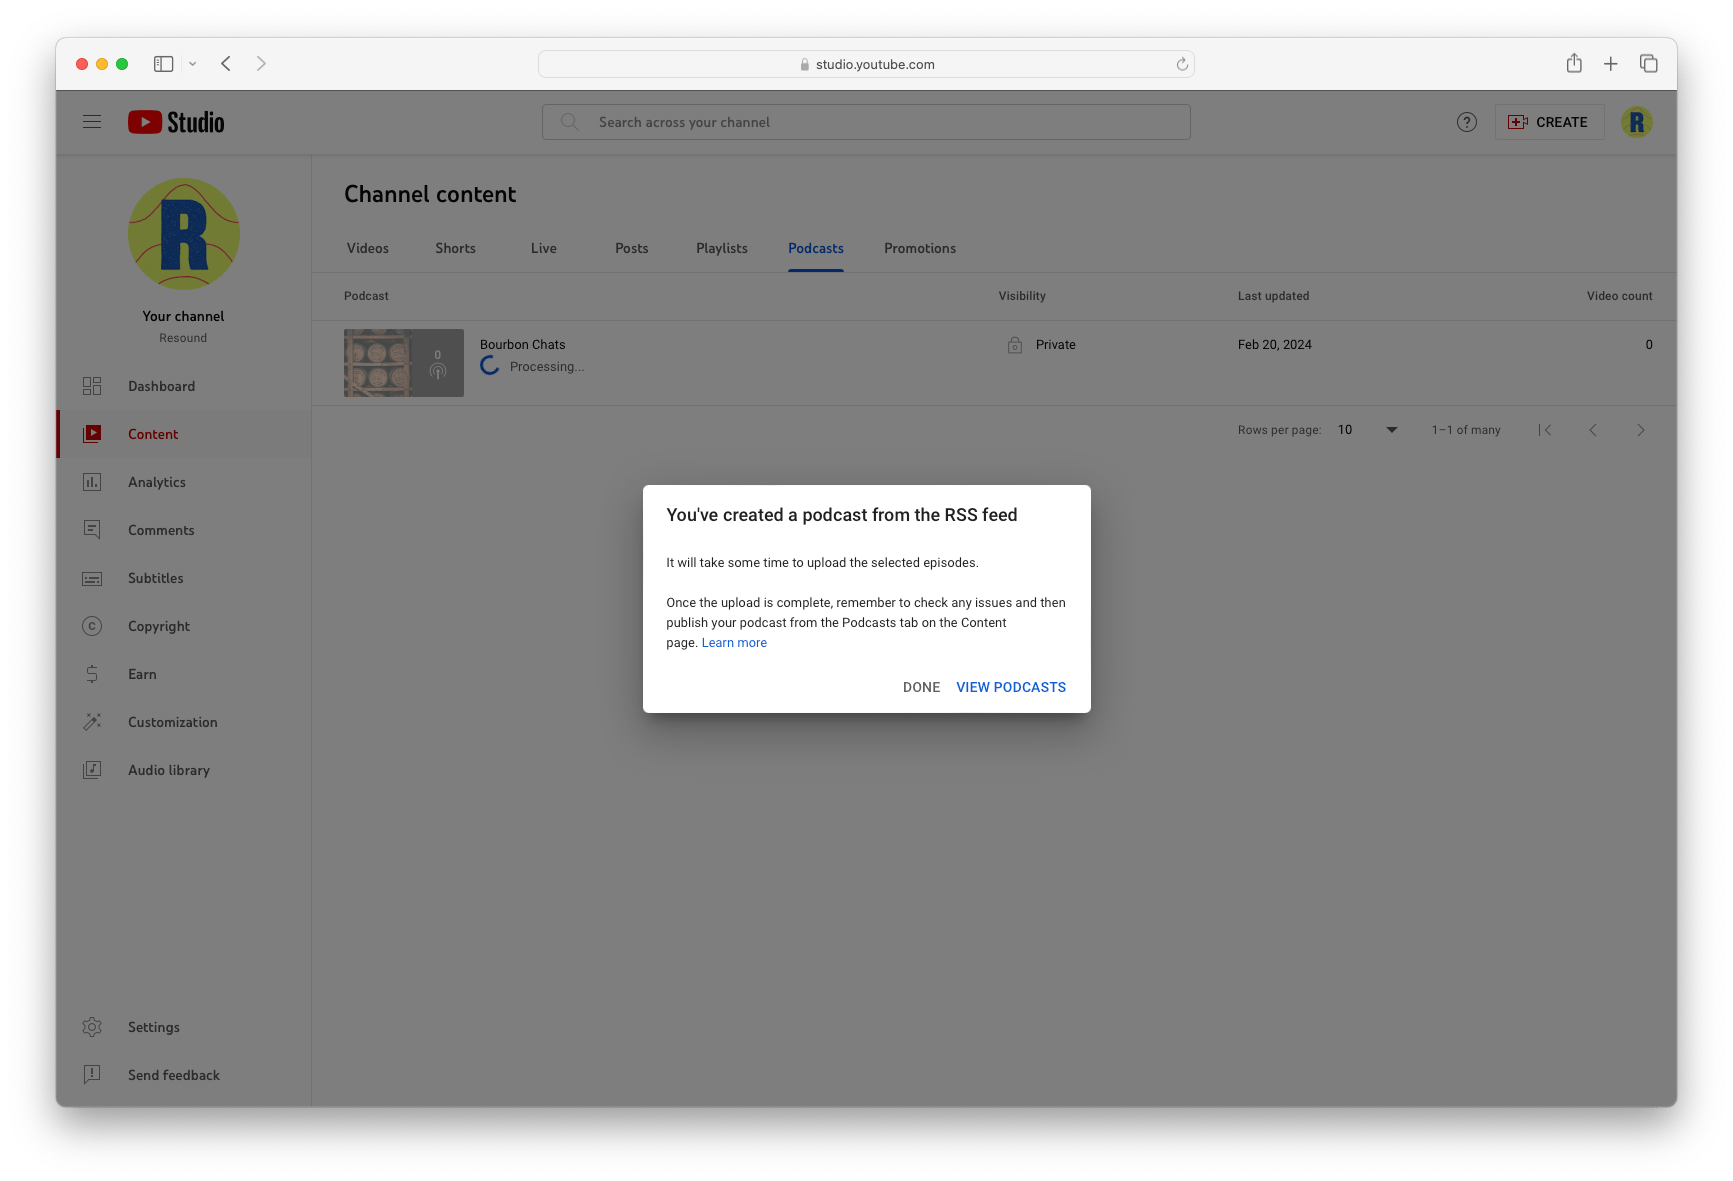The width and height of the screenshot is (1733, 1181).
Task: Click the Private visibility lock icon
Action: click(1015, 345)
